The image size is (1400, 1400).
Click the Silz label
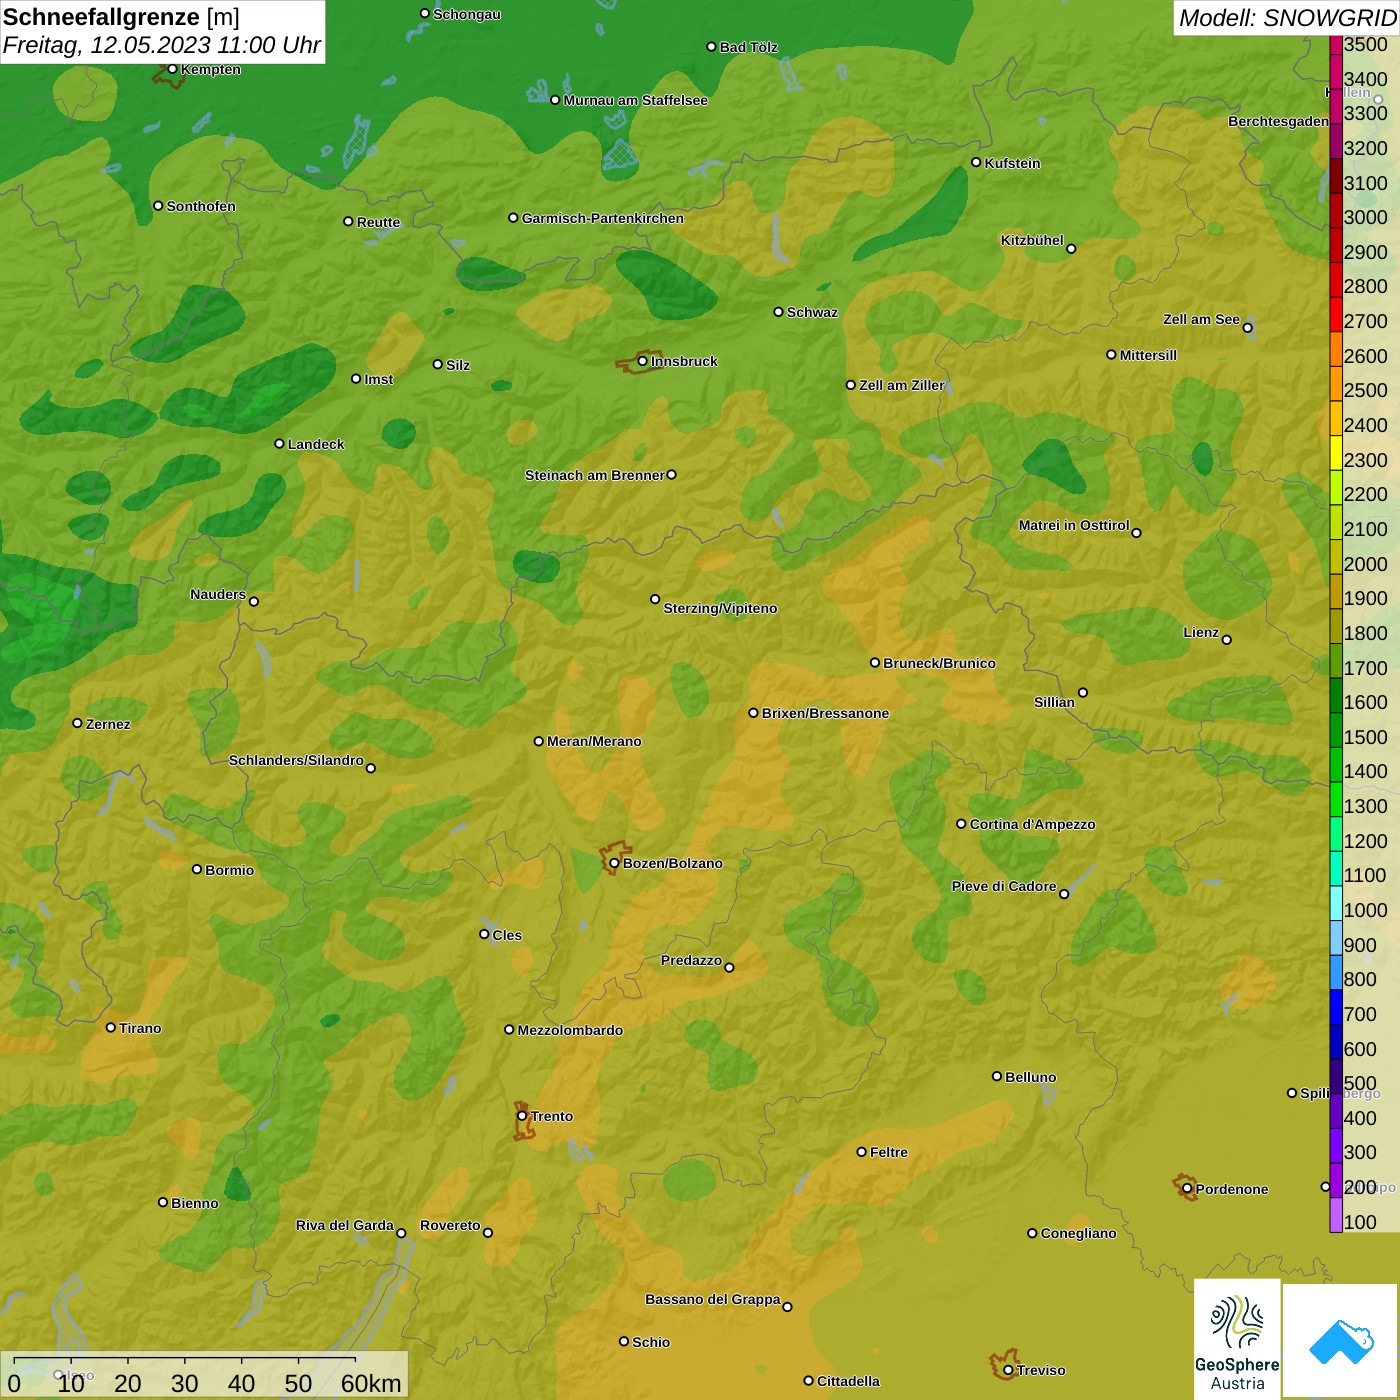(458, 365)
